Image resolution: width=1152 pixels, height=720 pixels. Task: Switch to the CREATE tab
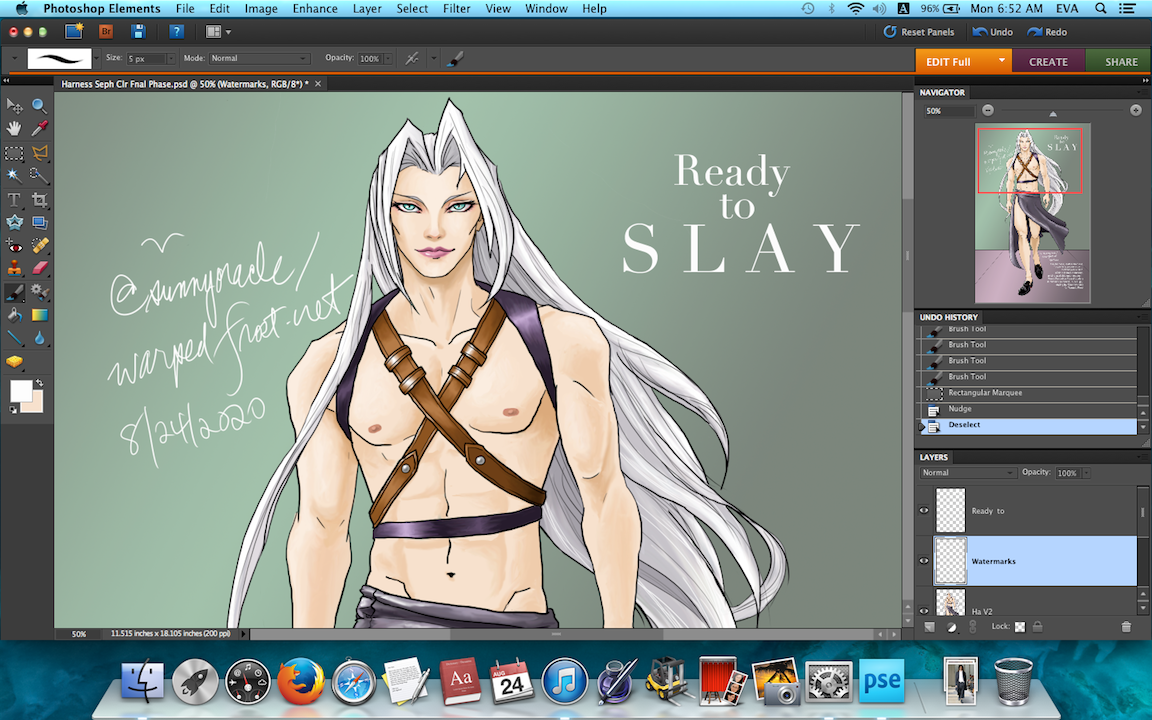tap(1048, 62)
